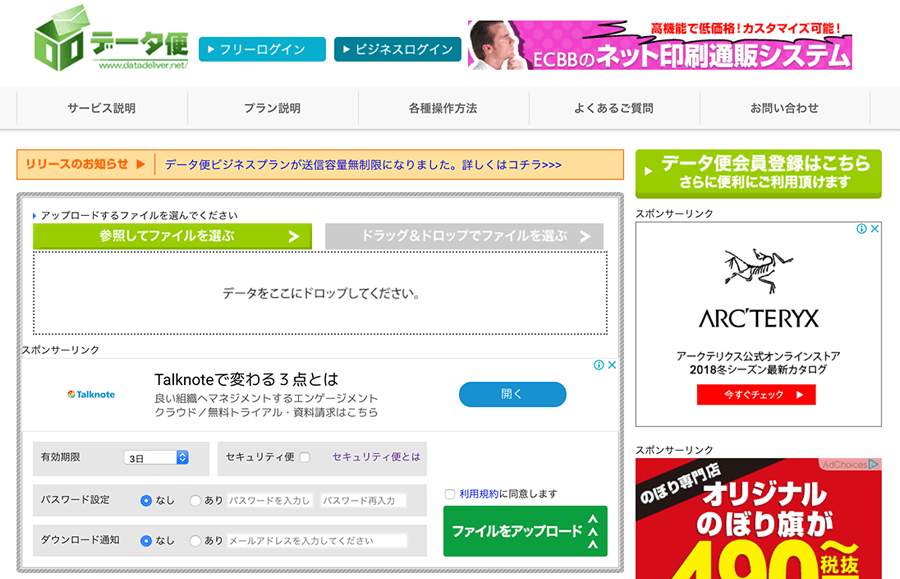Open the 各種操作方法 menu item
The height and width of the screenshot is (579, 900).
point(443,108)
